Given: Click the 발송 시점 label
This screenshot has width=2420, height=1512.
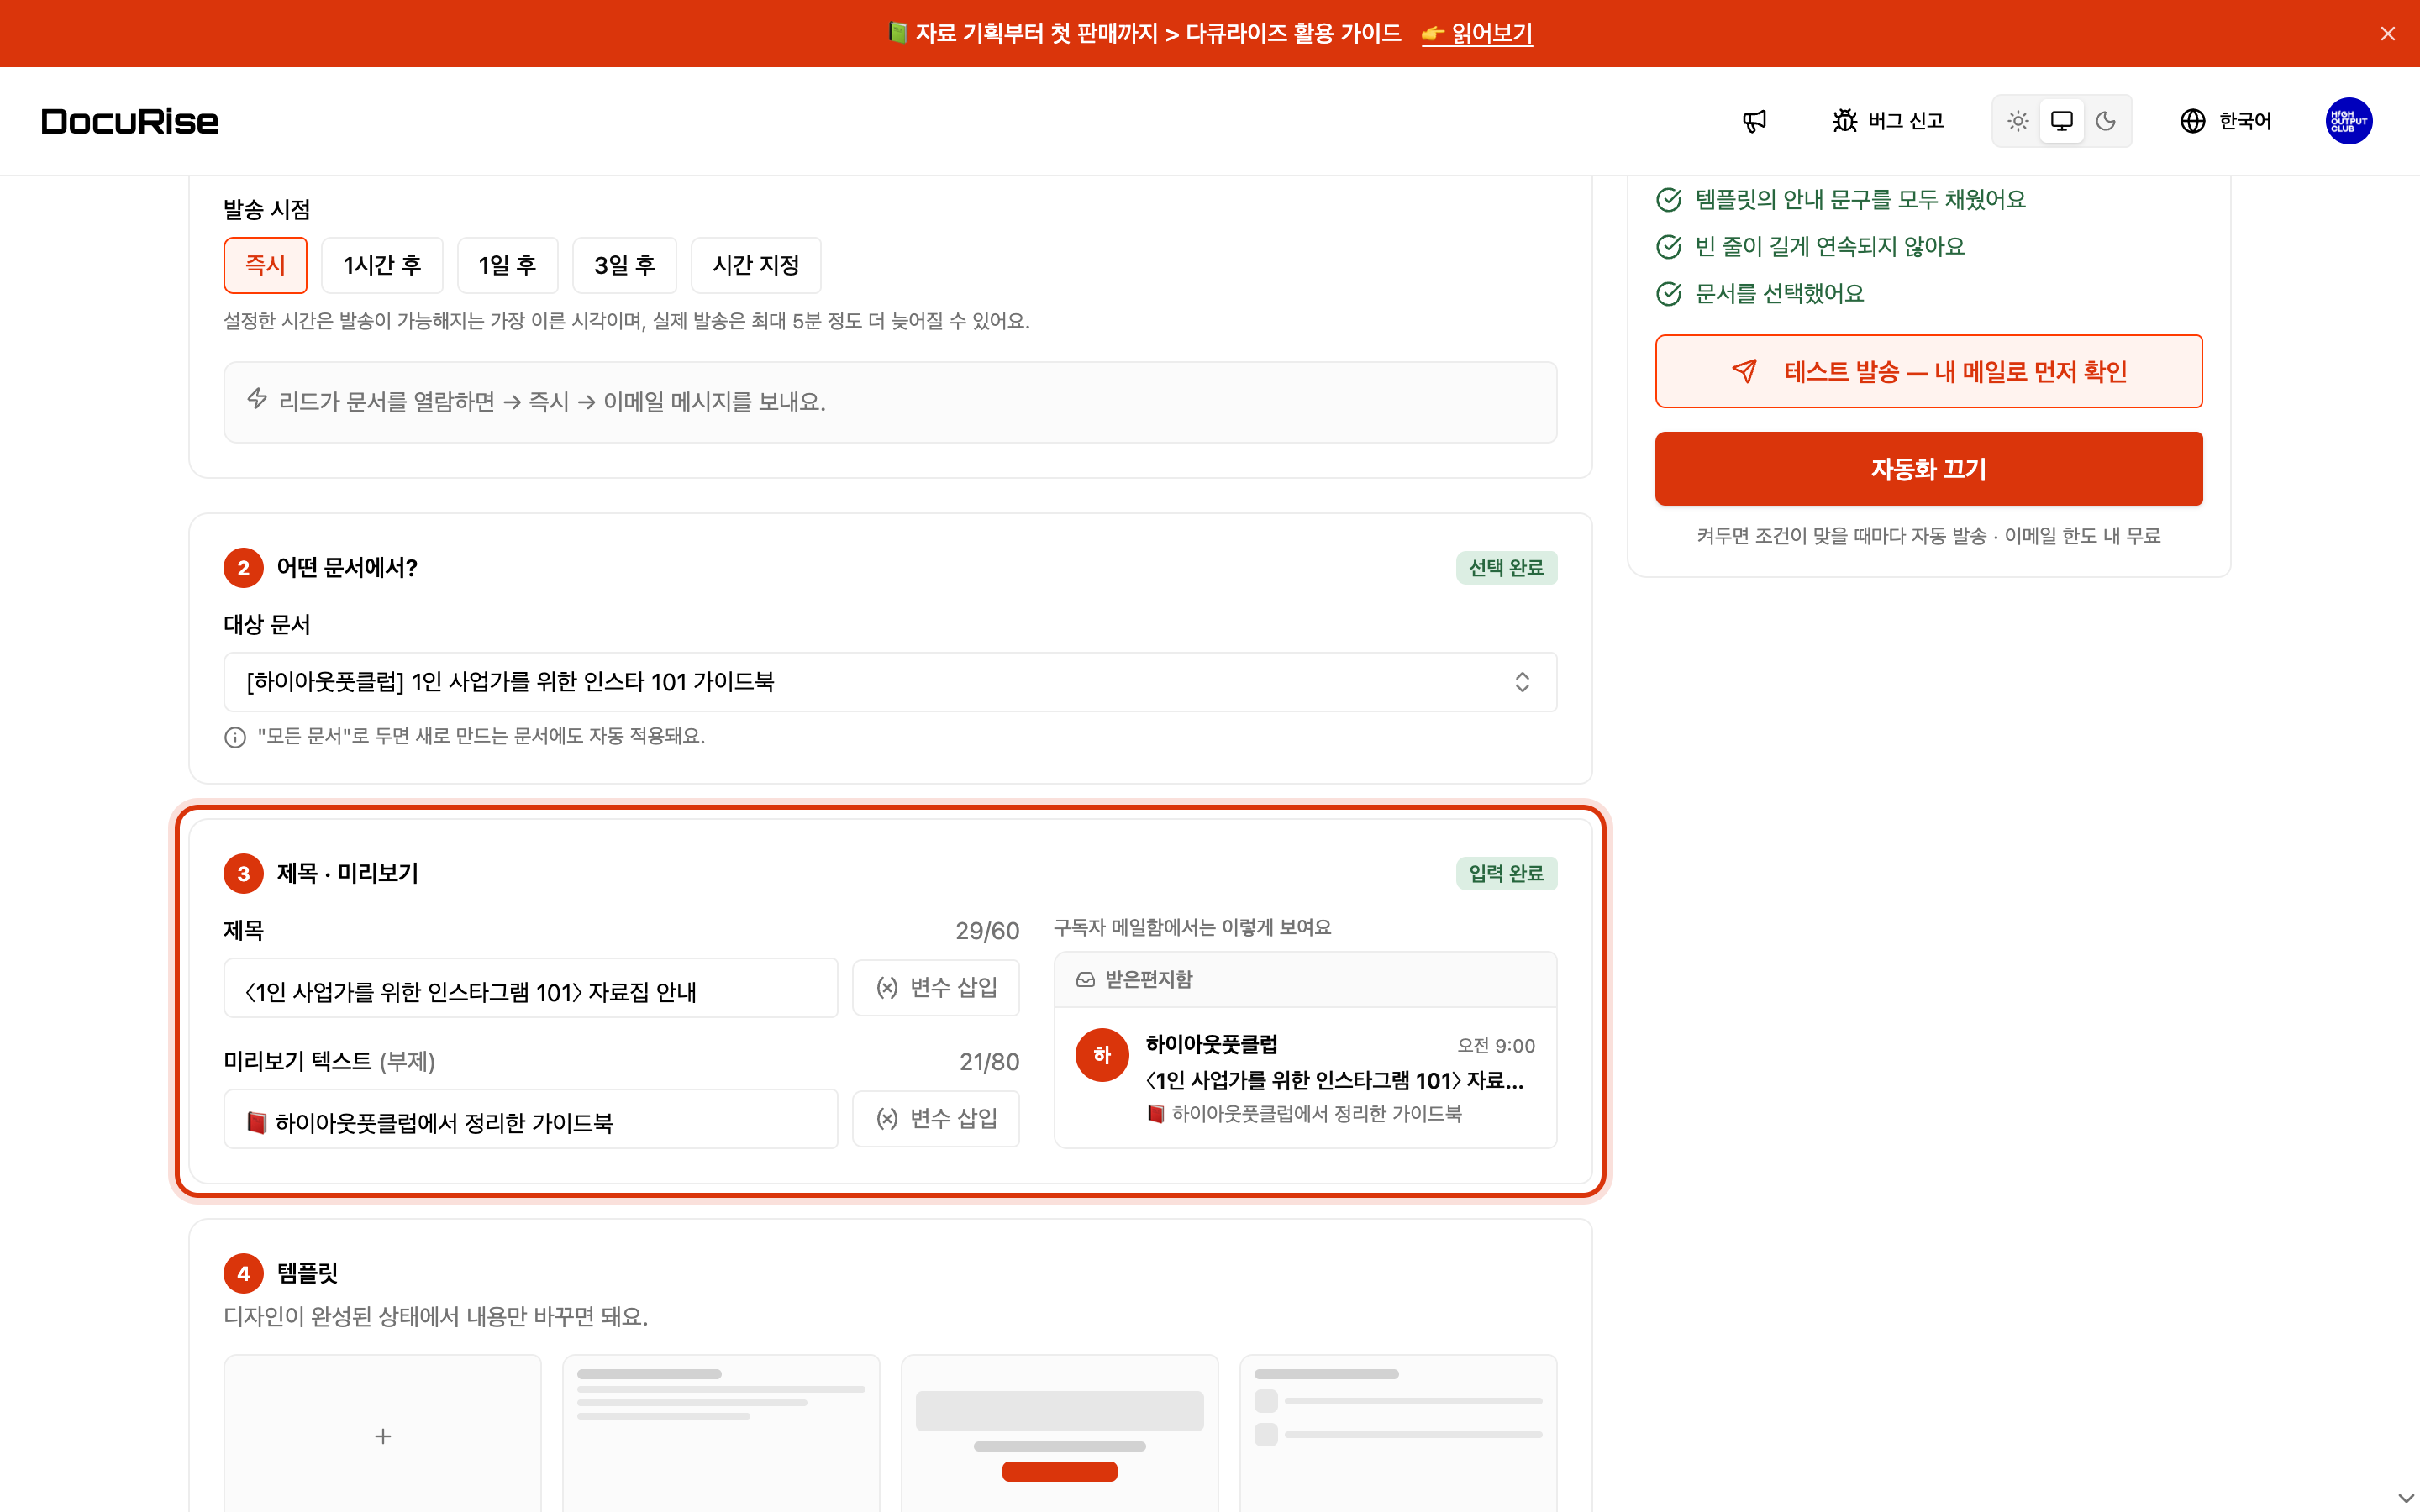Looking at the screenshot, I should (267, 210).
